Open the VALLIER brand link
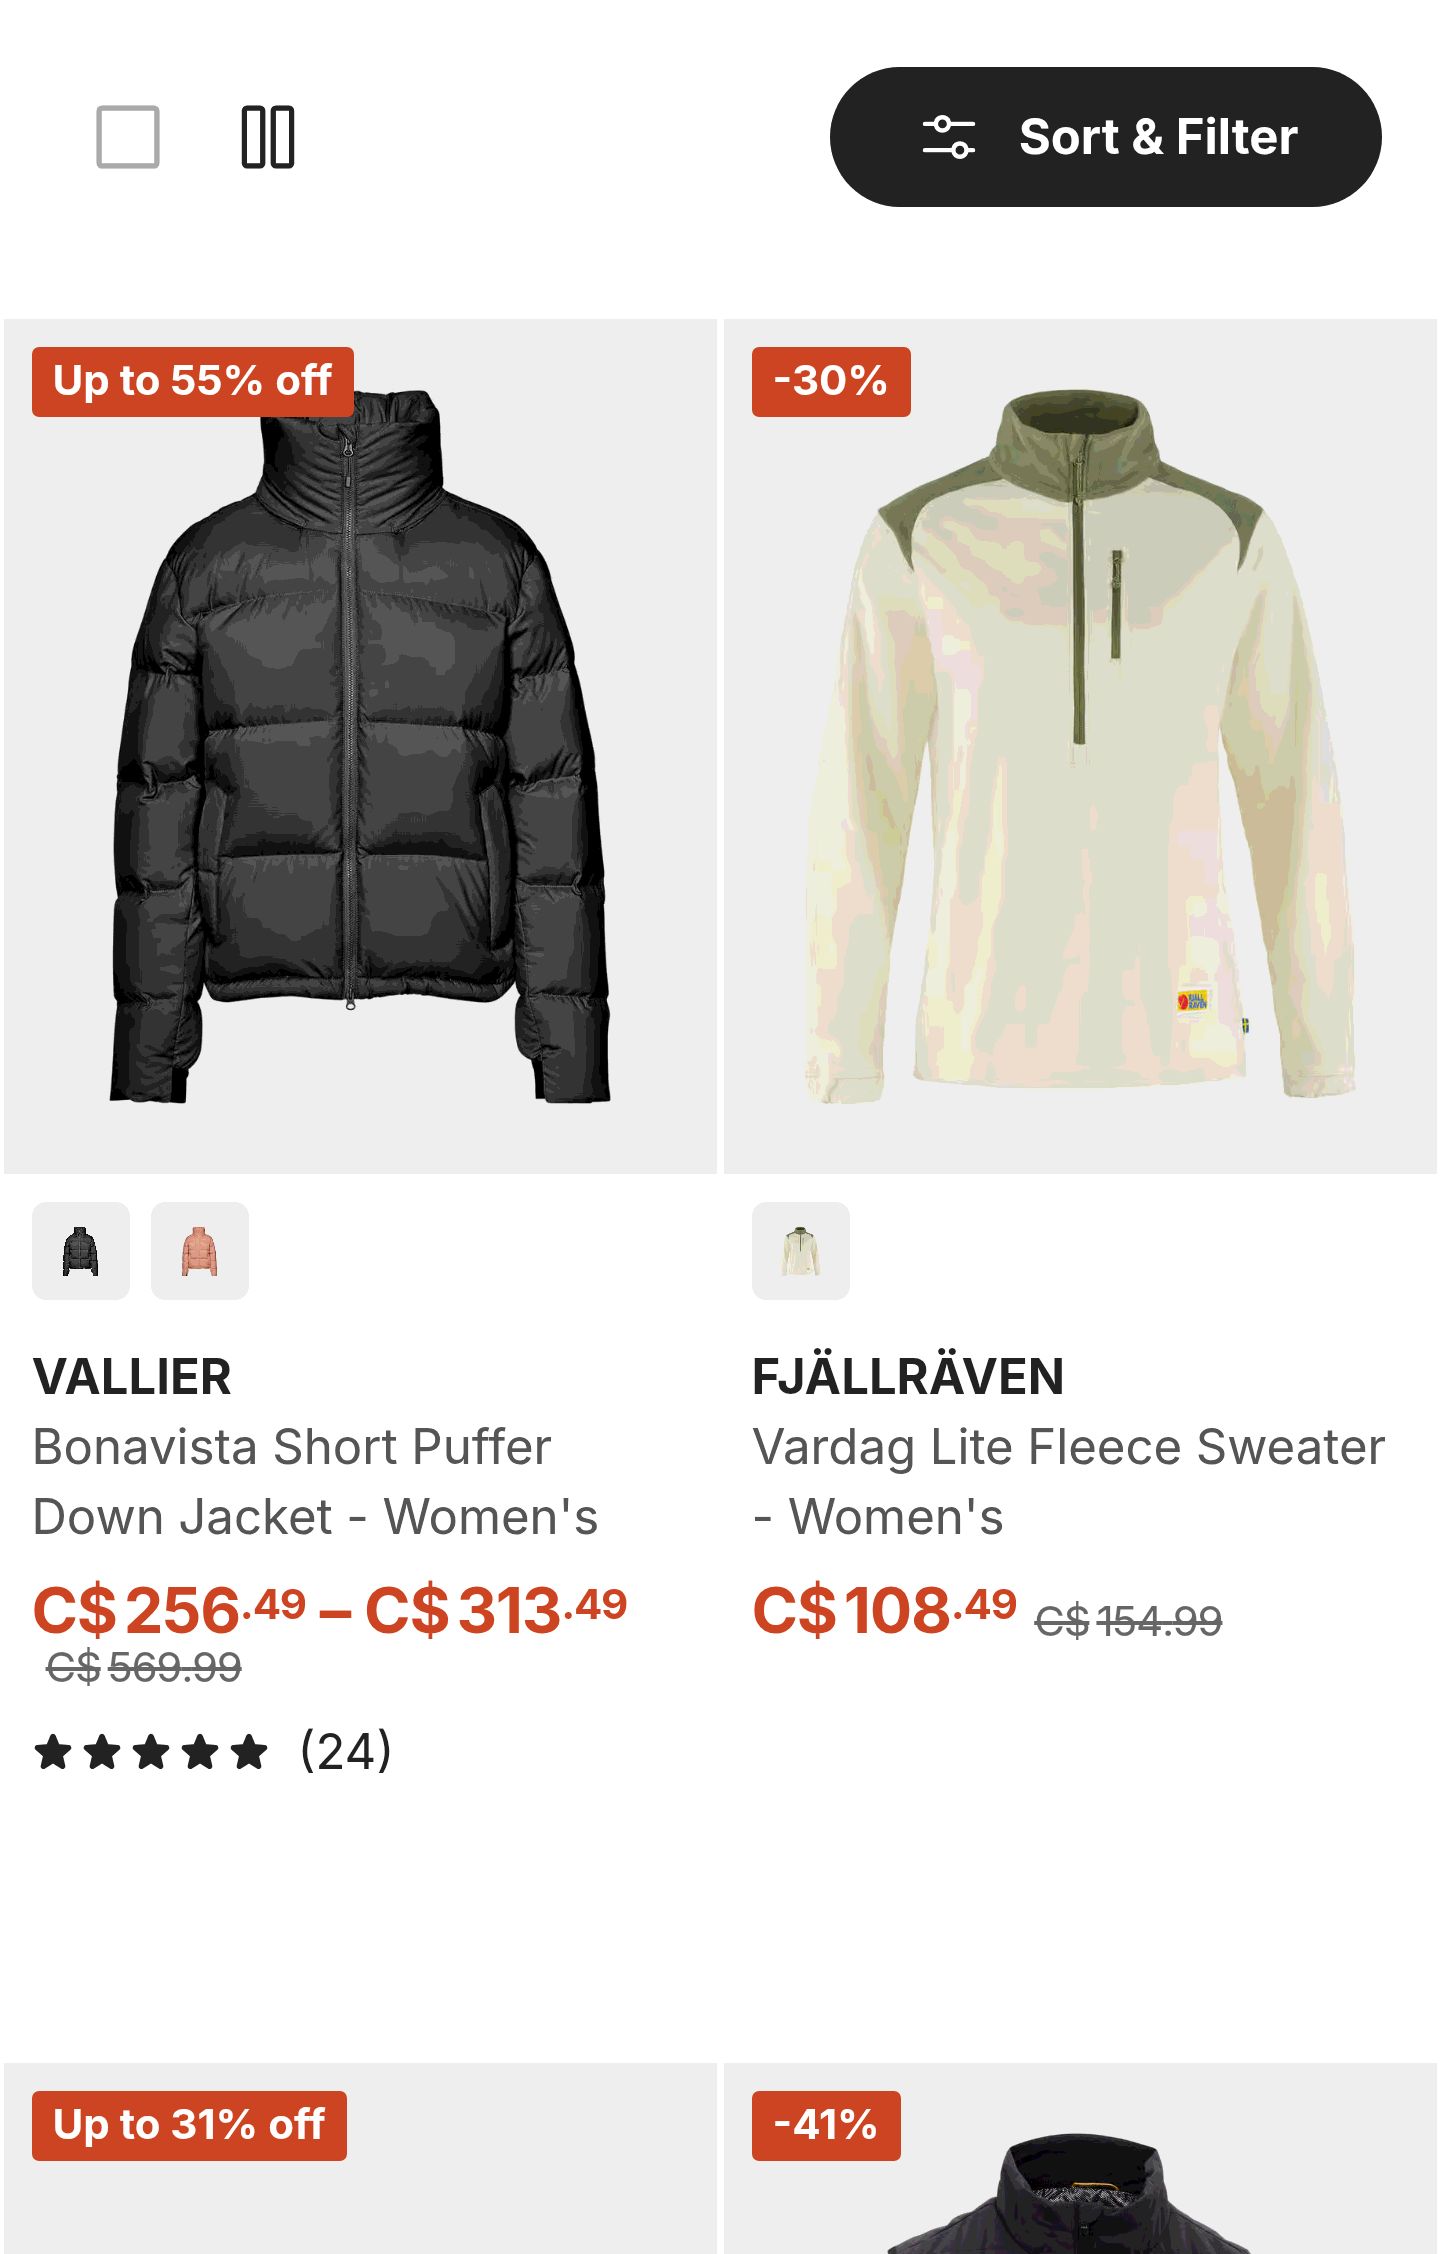 tap(132, 1377)
